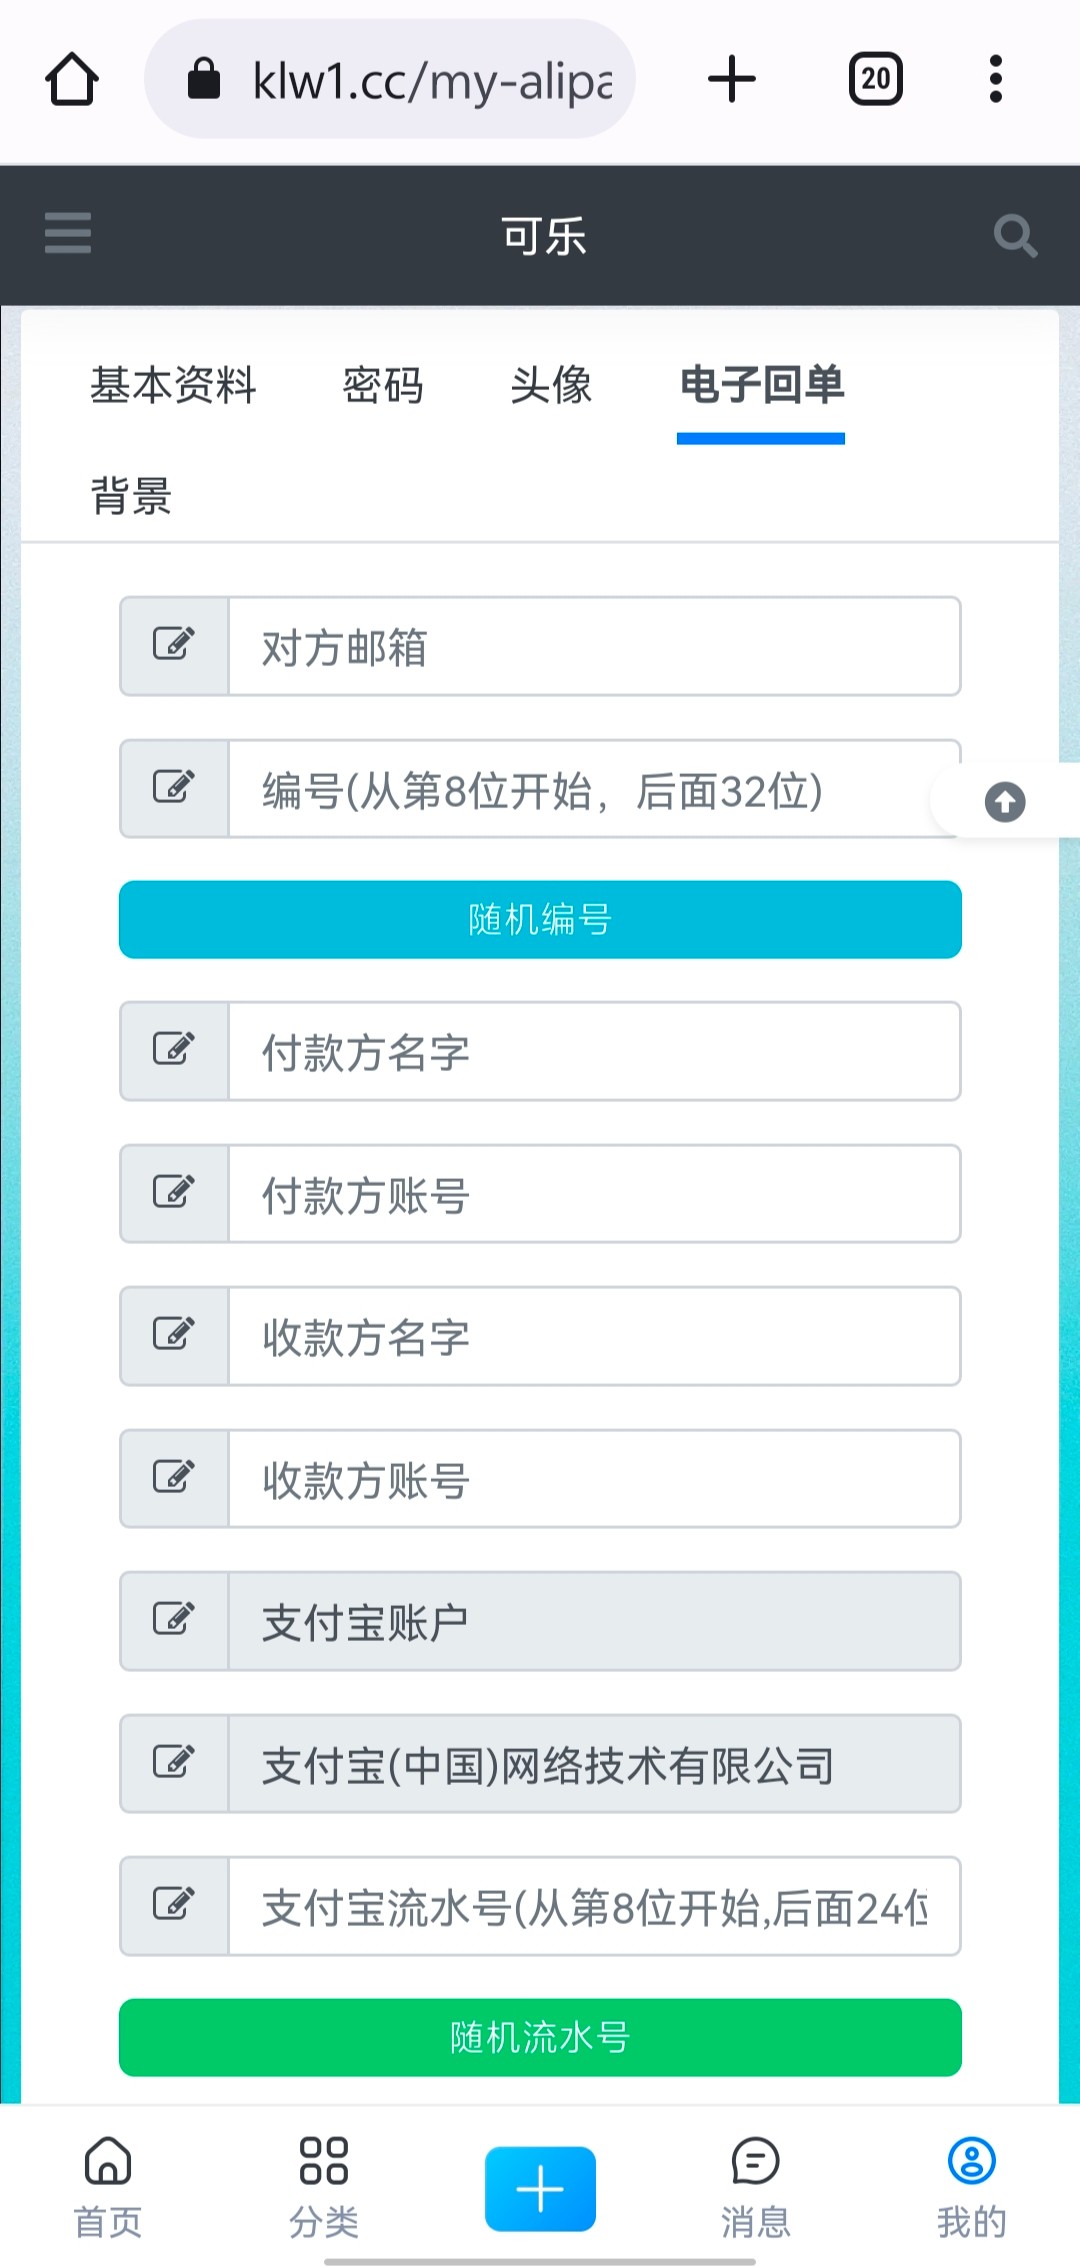Go to 首页 in bottom navigation
Viewport: 1080px width, 2268px height.
pyautogui.click(x=108, y=2186)
